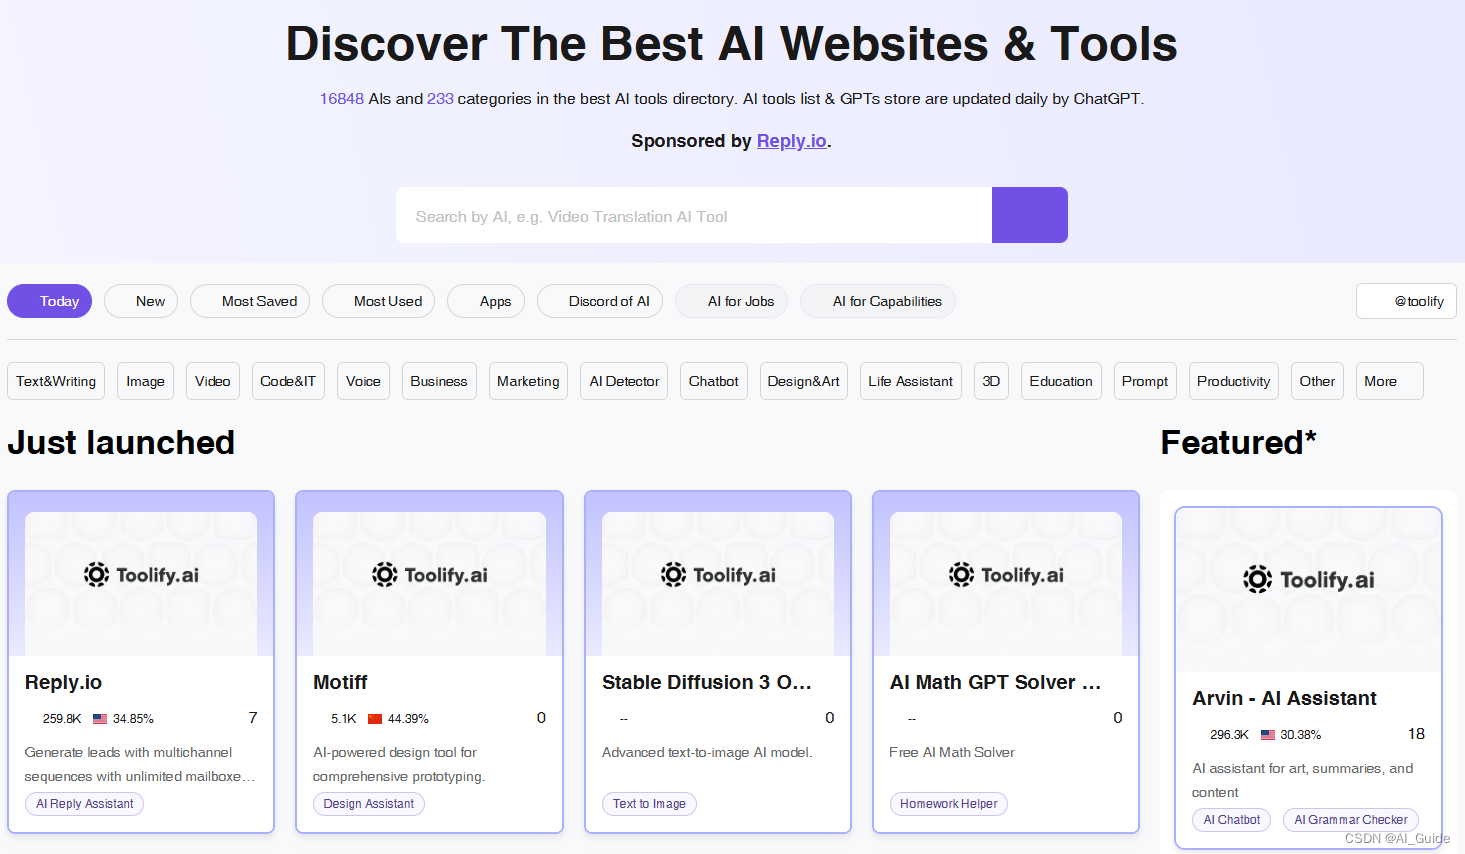Focus the Search by AI input field
This screenshot has height=854, width=1465.
coord(694,215)
